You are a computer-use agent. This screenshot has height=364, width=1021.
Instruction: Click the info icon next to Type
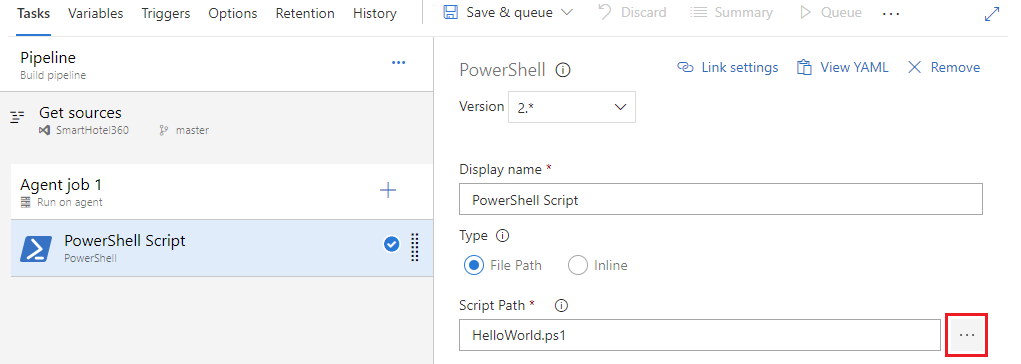click(502, 235)
